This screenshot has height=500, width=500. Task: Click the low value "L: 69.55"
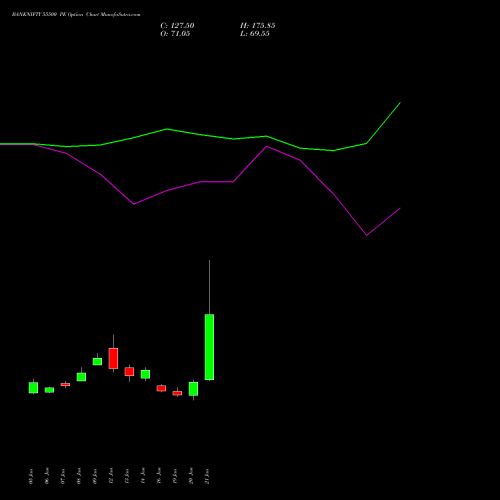(x=255, y=34)
